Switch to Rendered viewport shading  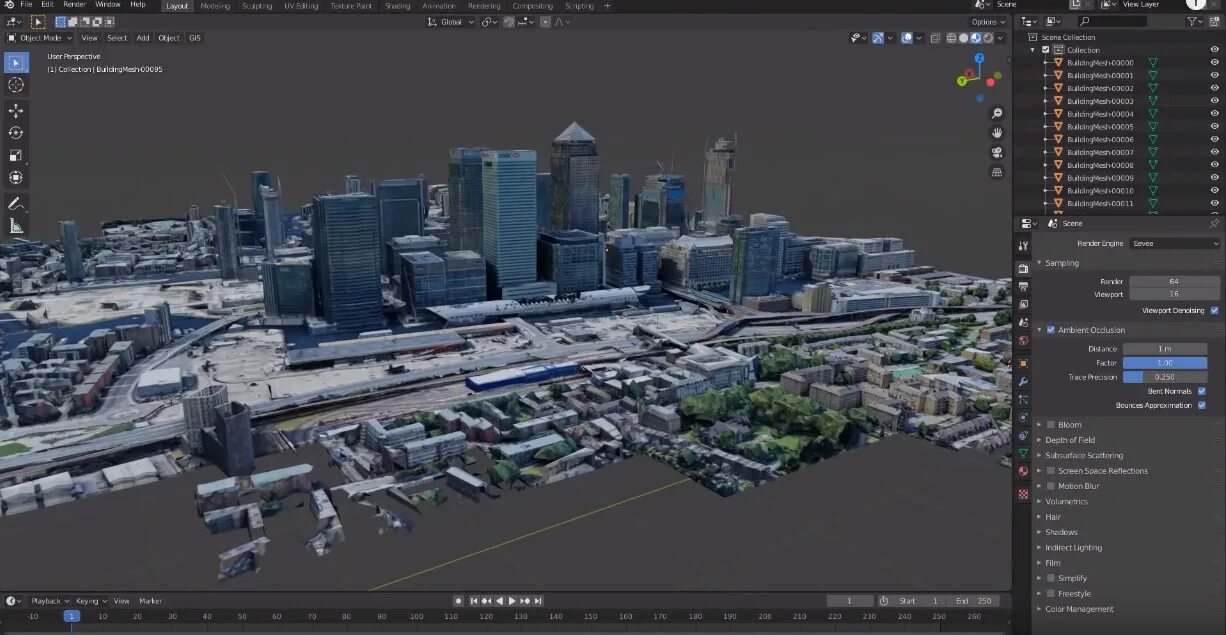coord(989,38)
